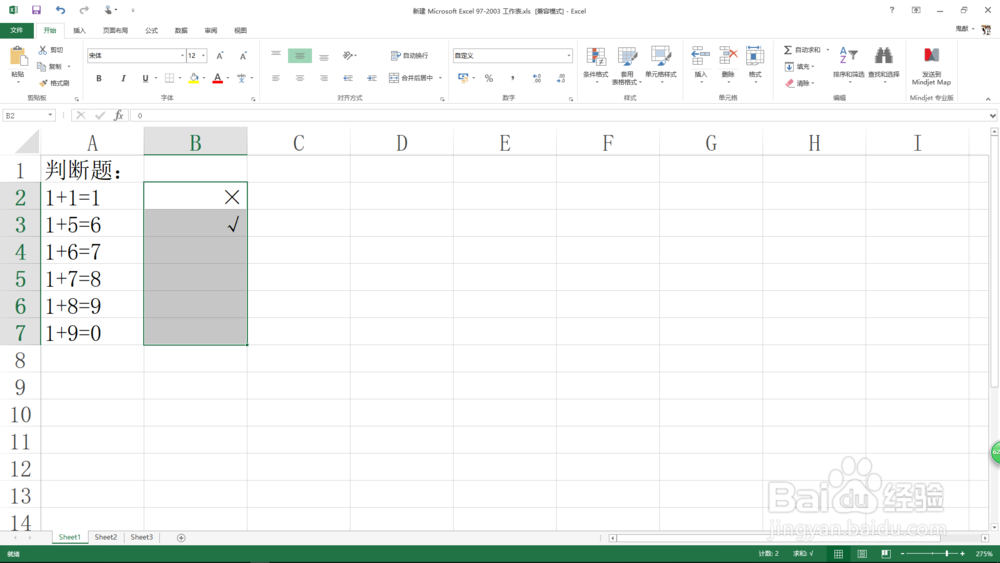Click the Redo arrow icon
The width and height of the screenshot is (1000, 563).
click(84, 10)
